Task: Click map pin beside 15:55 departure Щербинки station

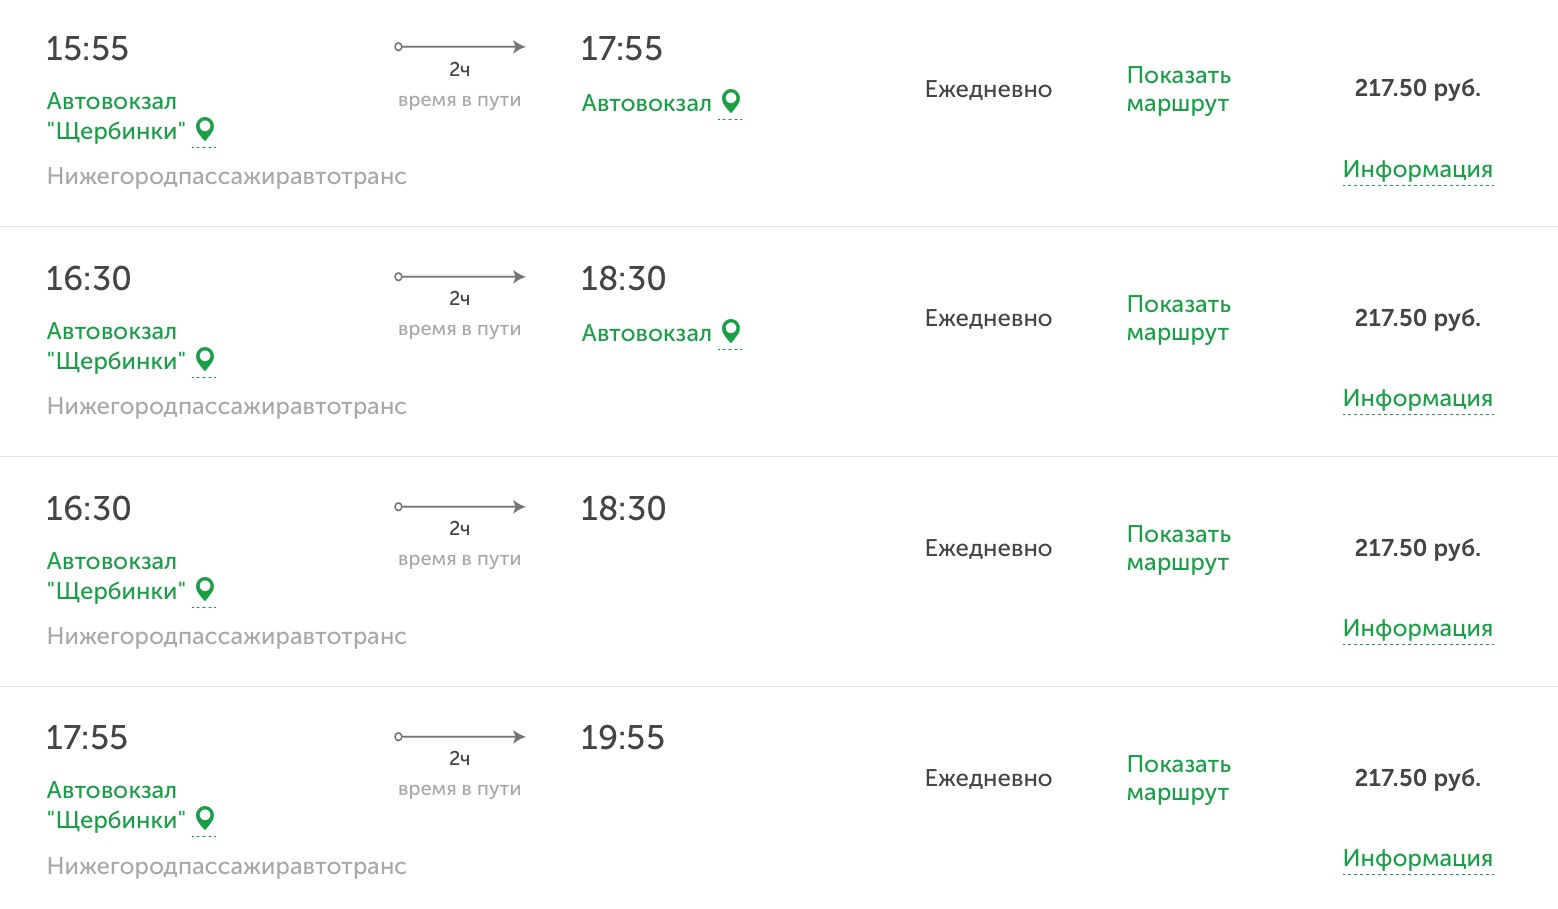Action: click(205, 129)
